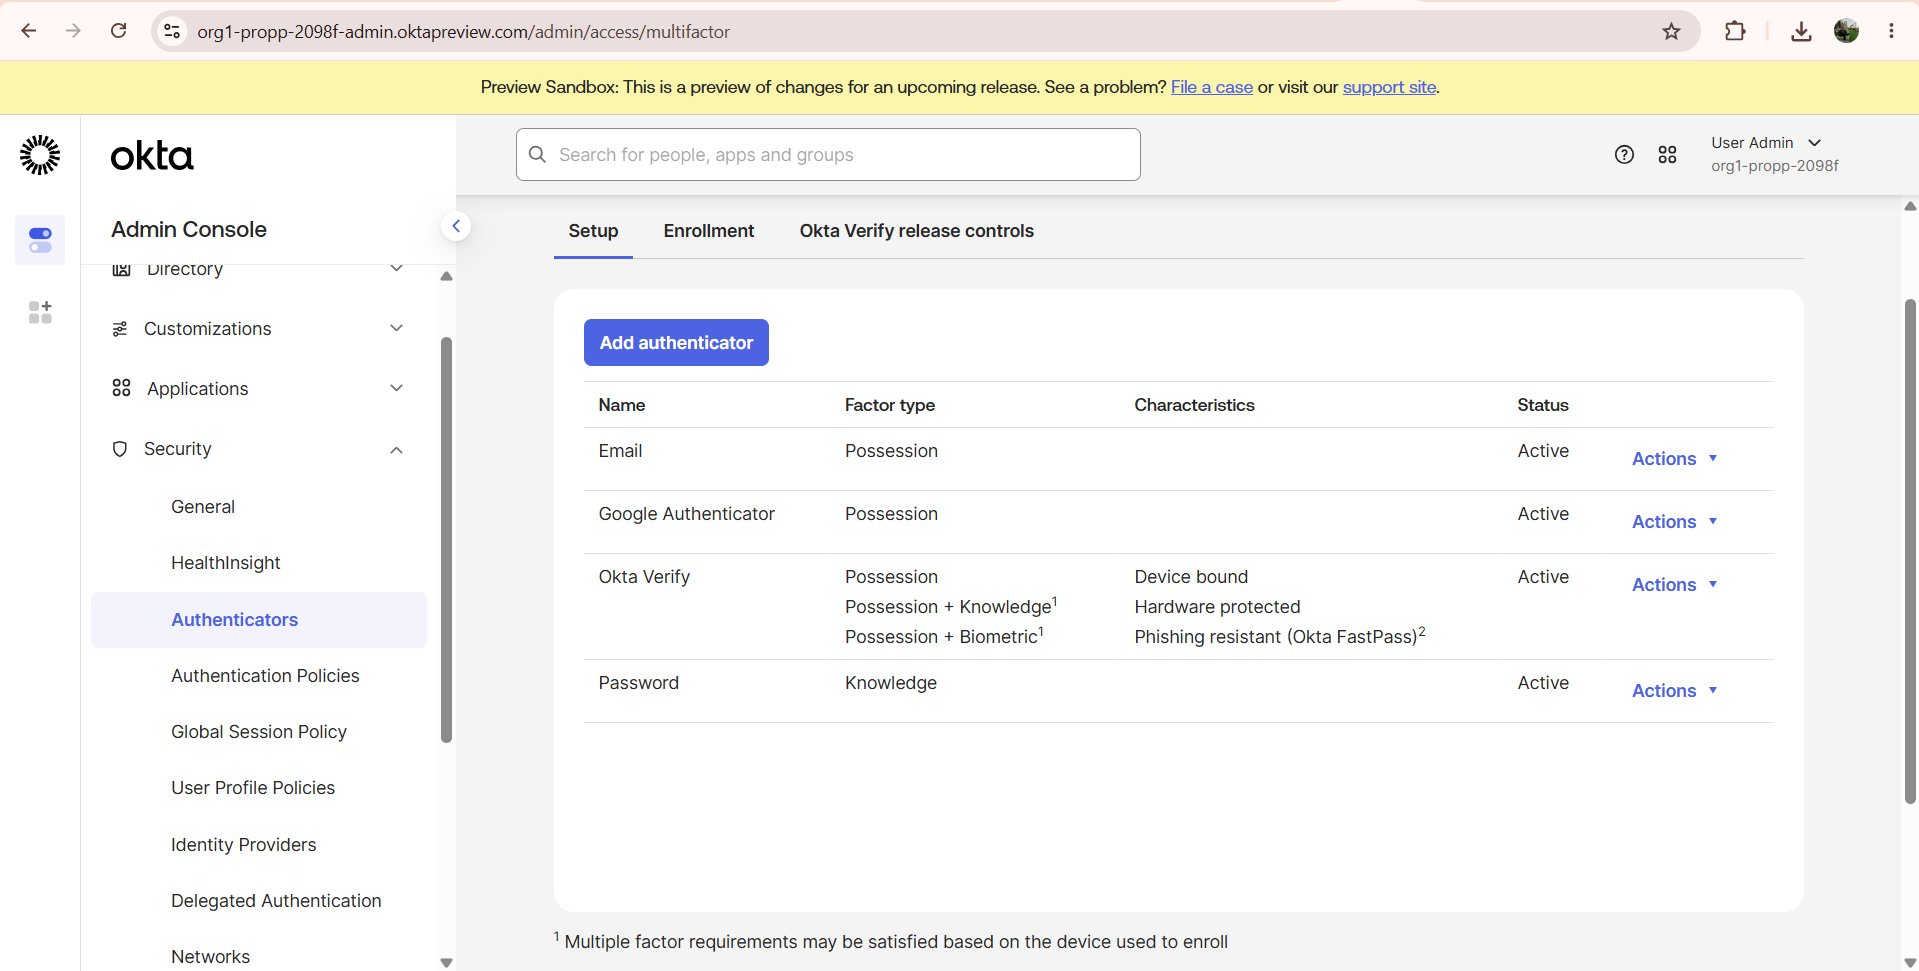Click the Okta Verify name cell

(x=644, y=577)
